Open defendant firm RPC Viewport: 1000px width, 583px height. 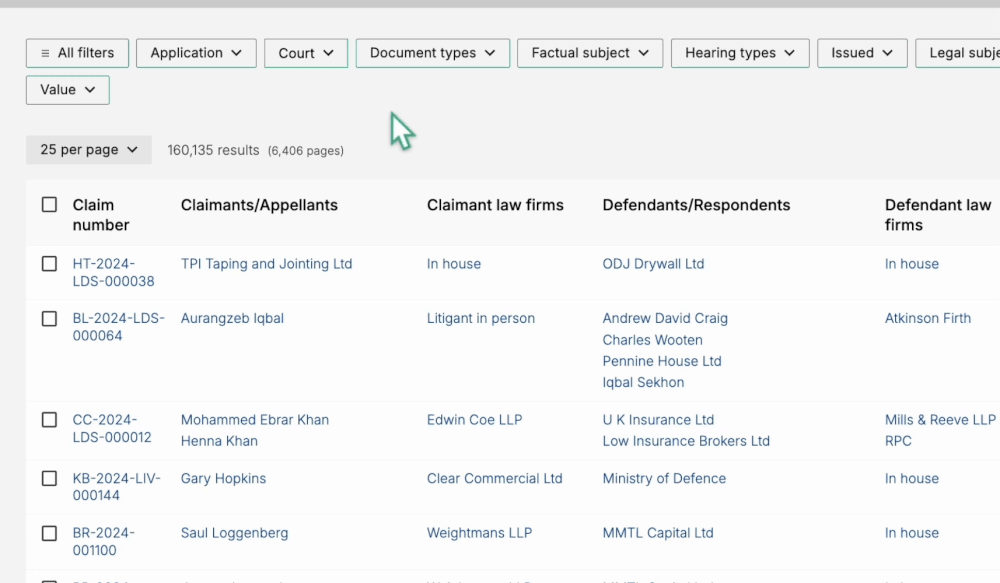898,441
